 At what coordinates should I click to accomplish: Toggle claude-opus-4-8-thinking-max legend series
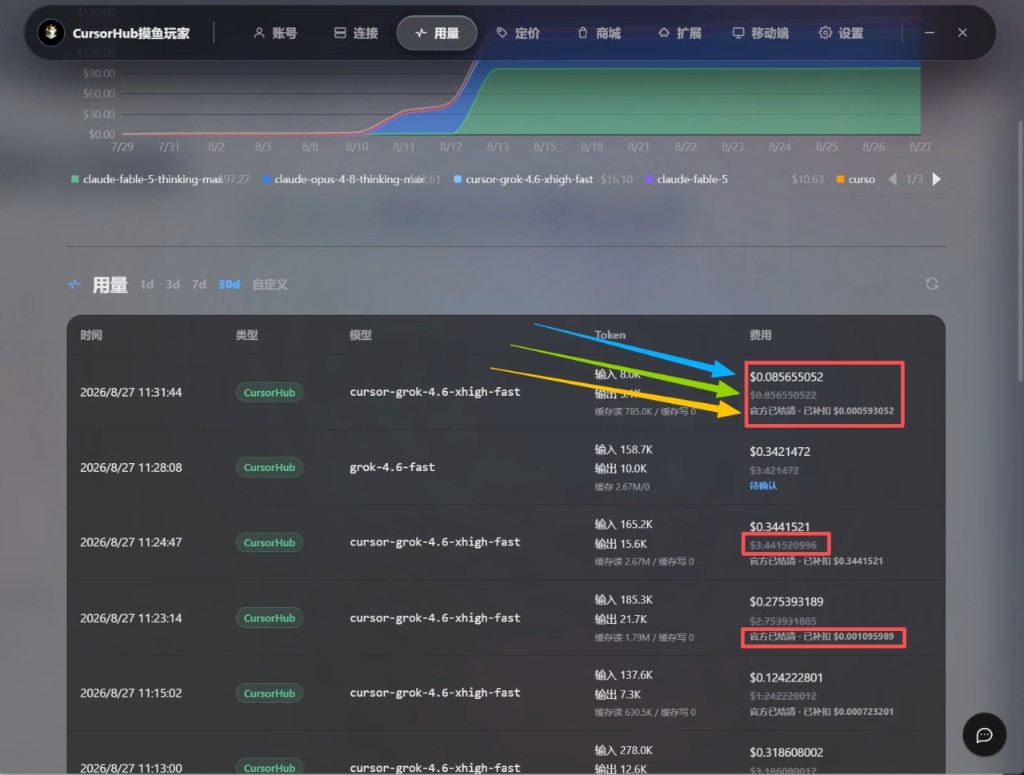tap(342, 179)
